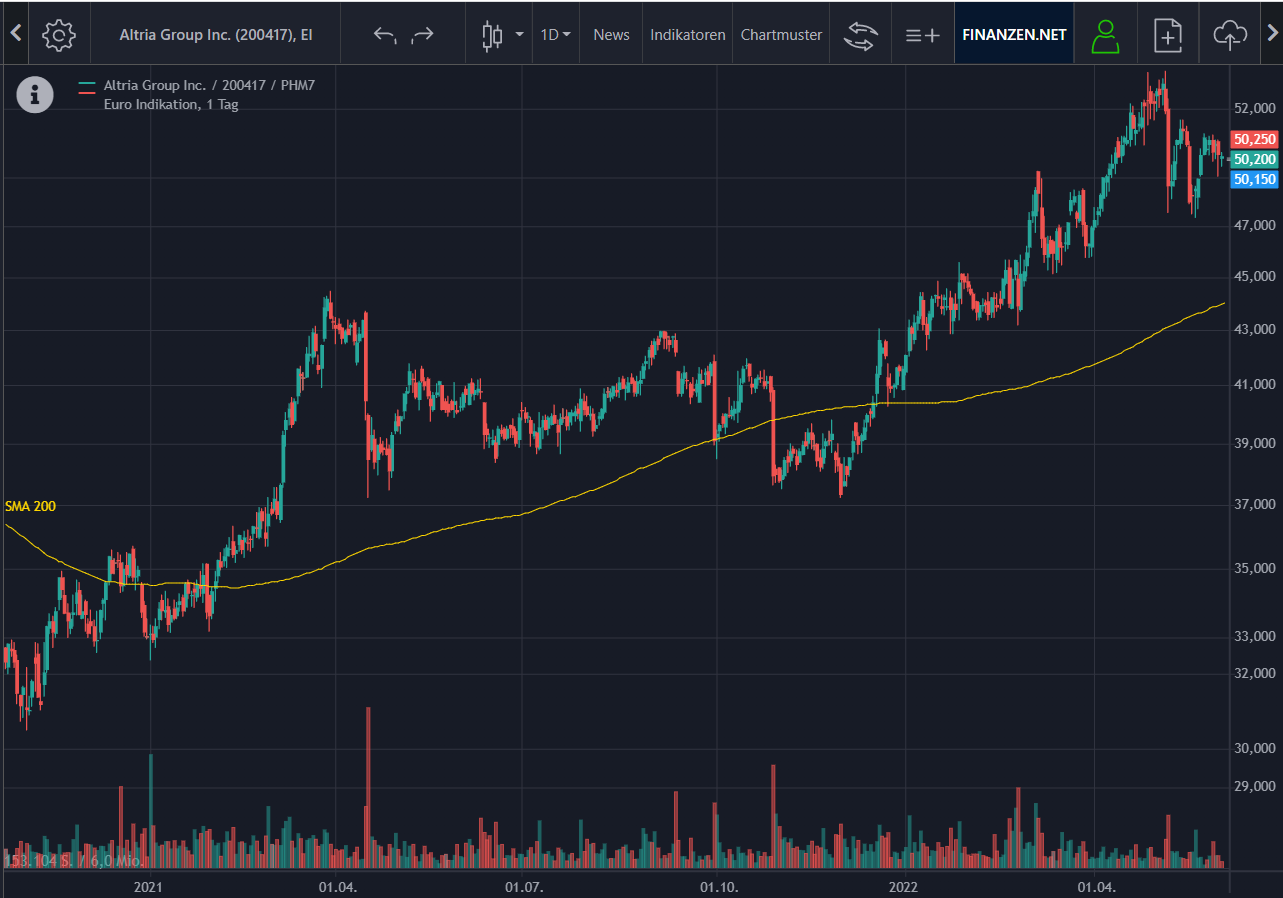Expand the chart type dropdown arrow
This screenshot has height=898, width=1283.
[519, 35]
